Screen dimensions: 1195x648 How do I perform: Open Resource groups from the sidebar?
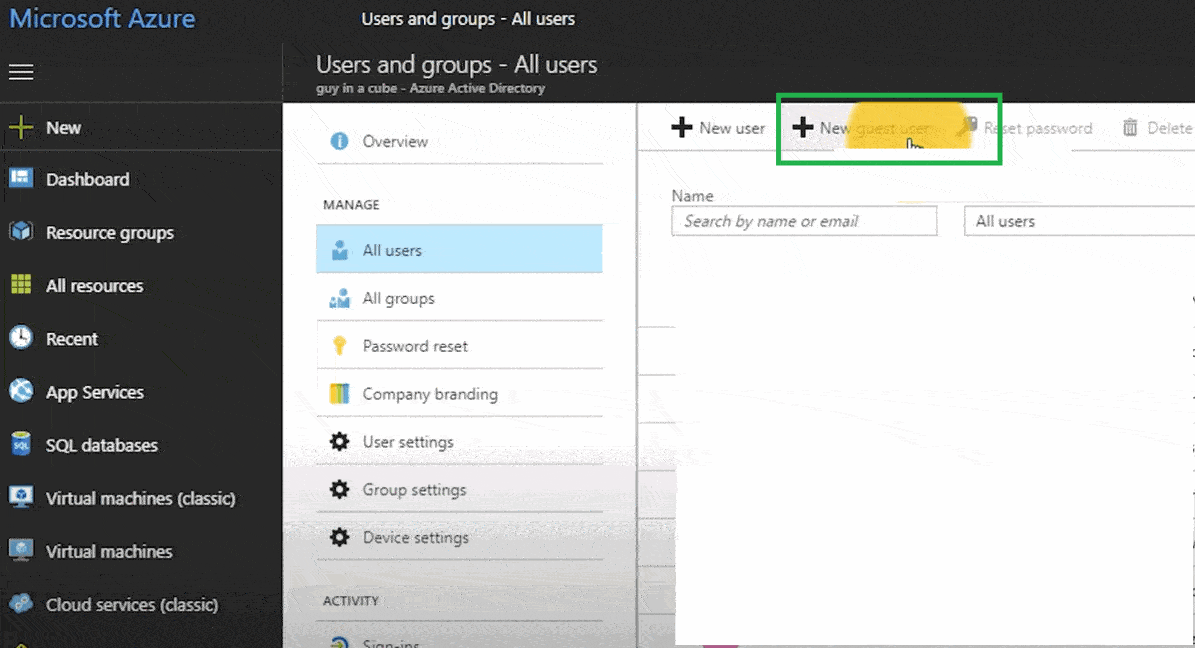click(110, 233)
